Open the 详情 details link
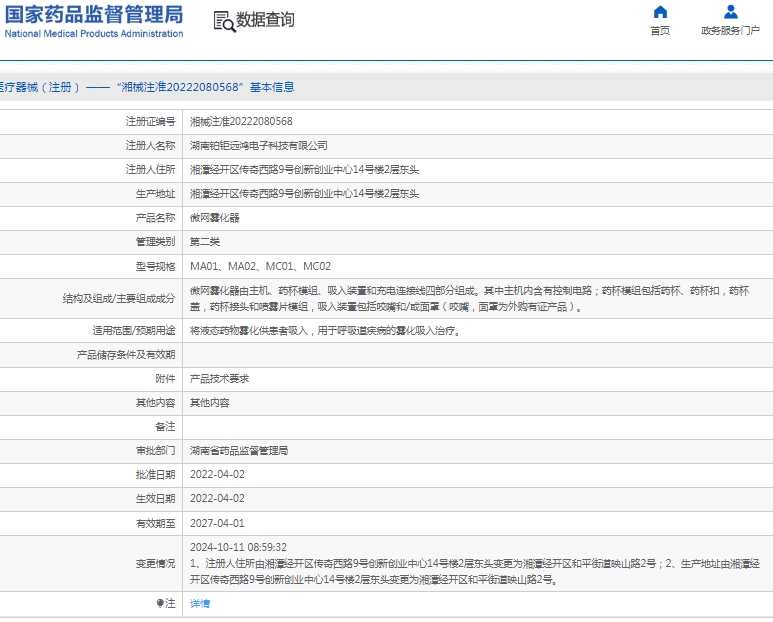 200,603
